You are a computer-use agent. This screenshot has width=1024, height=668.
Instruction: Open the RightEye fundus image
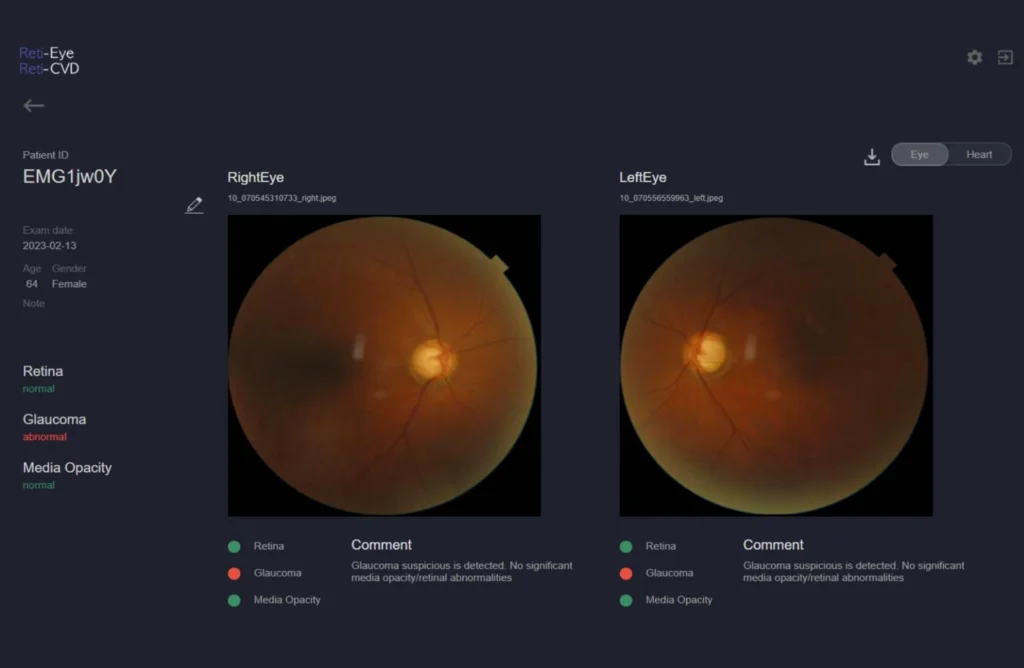(384, 366)
